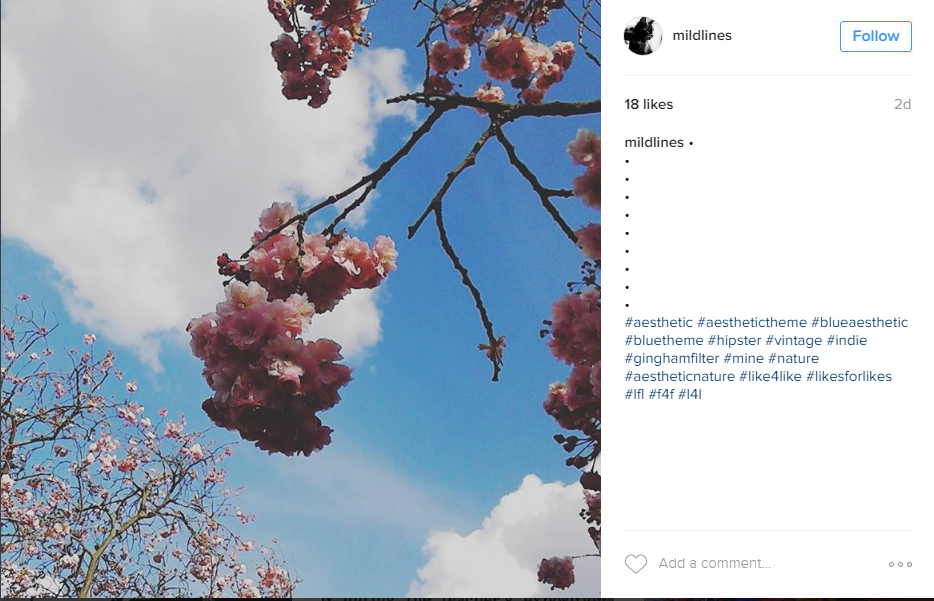View the 18 likes list

point(649,104)
